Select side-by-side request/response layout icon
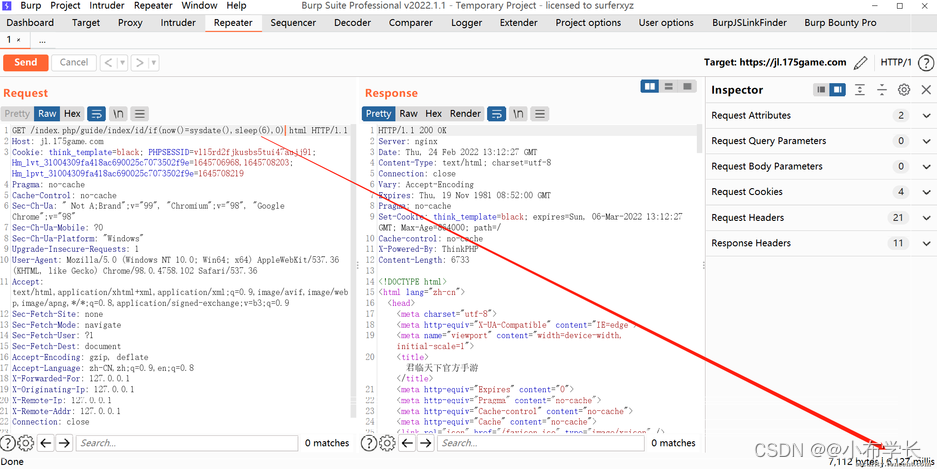This screenshot has width=937, height=469. (x=650, y=87)
